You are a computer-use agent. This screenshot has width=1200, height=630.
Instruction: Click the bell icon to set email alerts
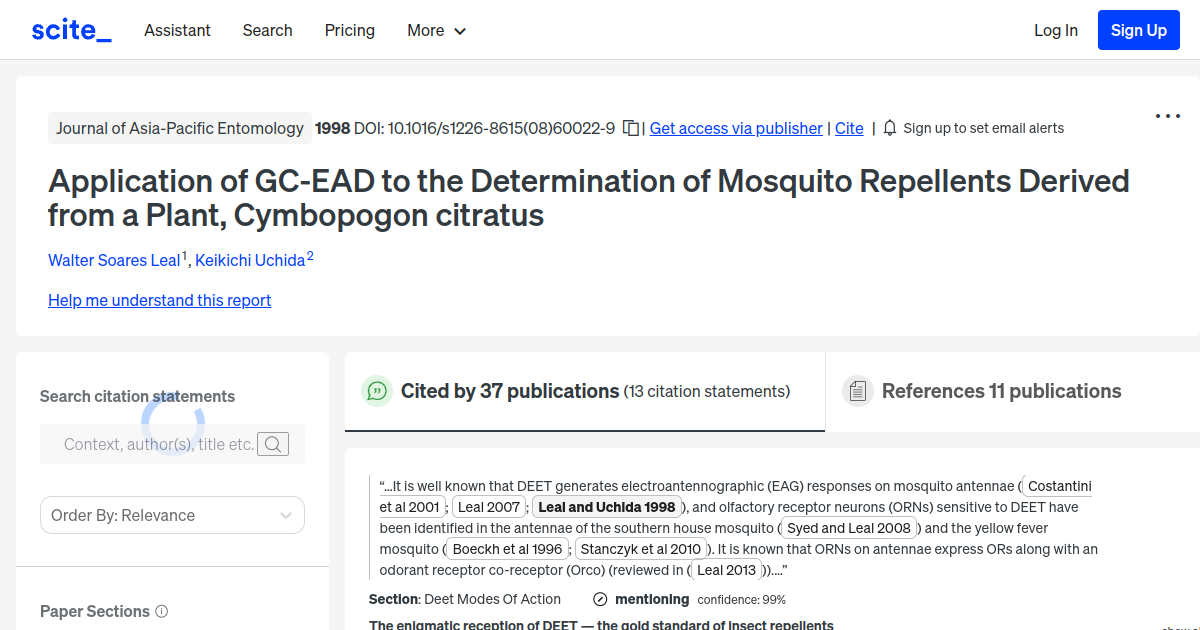[888, 128]
